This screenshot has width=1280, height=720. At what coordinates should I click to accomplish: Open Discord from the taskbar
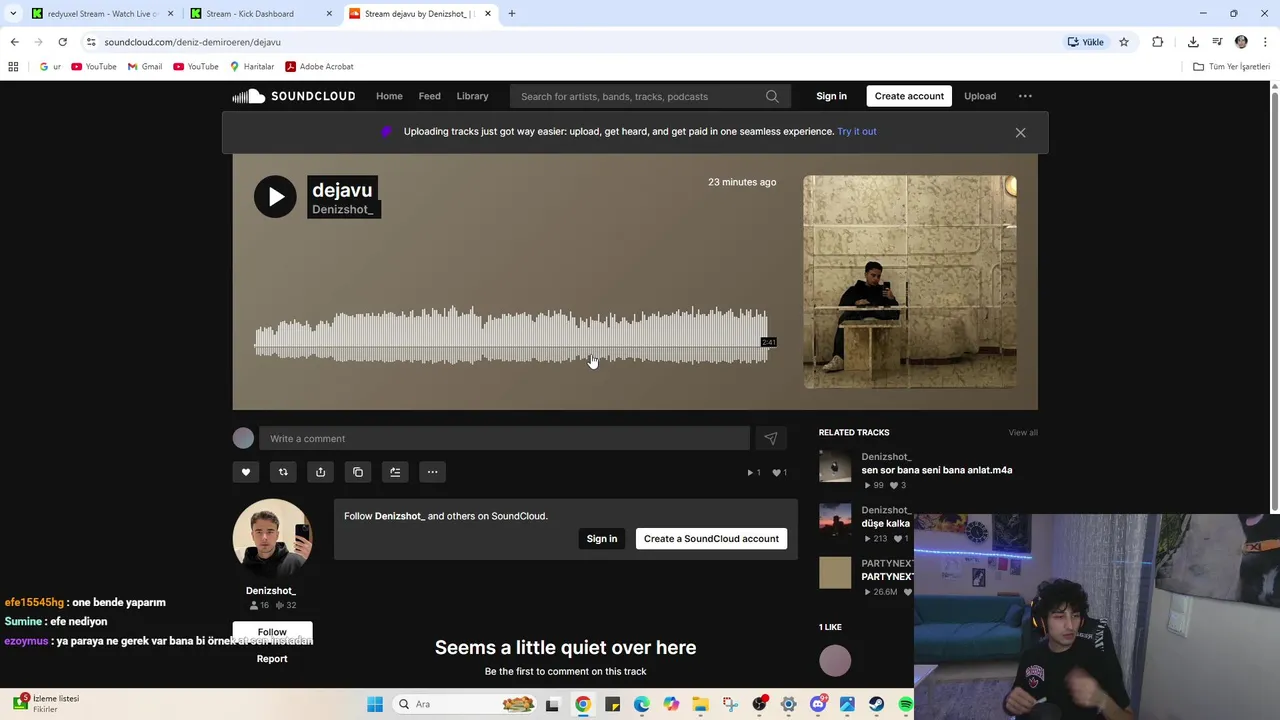point(818,704)
